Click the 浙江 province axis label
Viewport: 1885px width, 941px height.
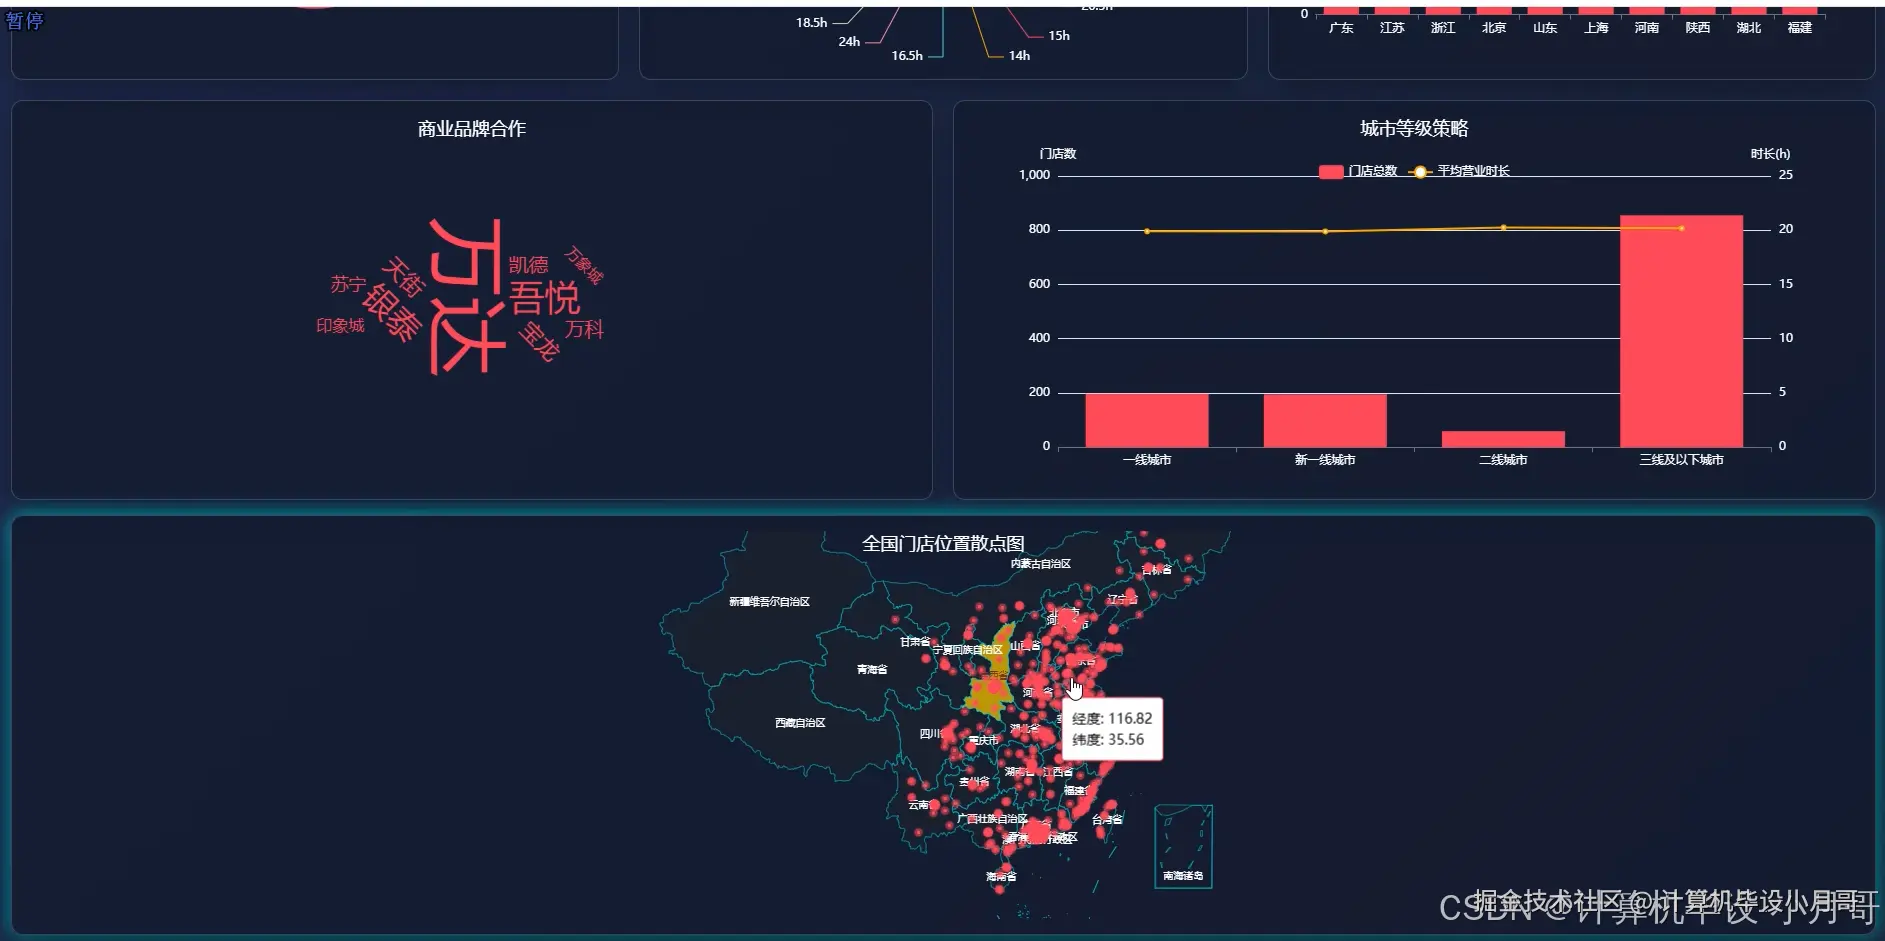pyautogui.click(x=1443, y=28)
